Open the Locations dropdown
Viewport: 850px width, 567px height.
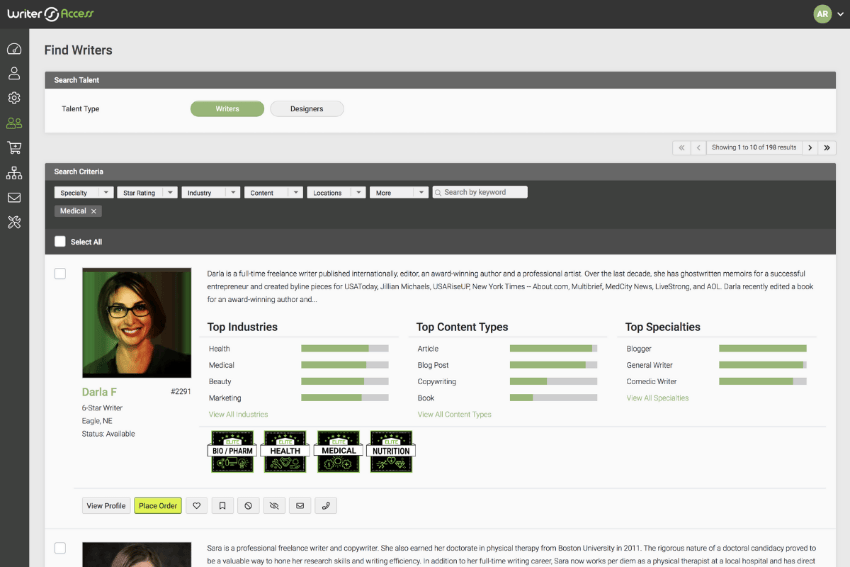pyautogui.click(x=336, y=192)
